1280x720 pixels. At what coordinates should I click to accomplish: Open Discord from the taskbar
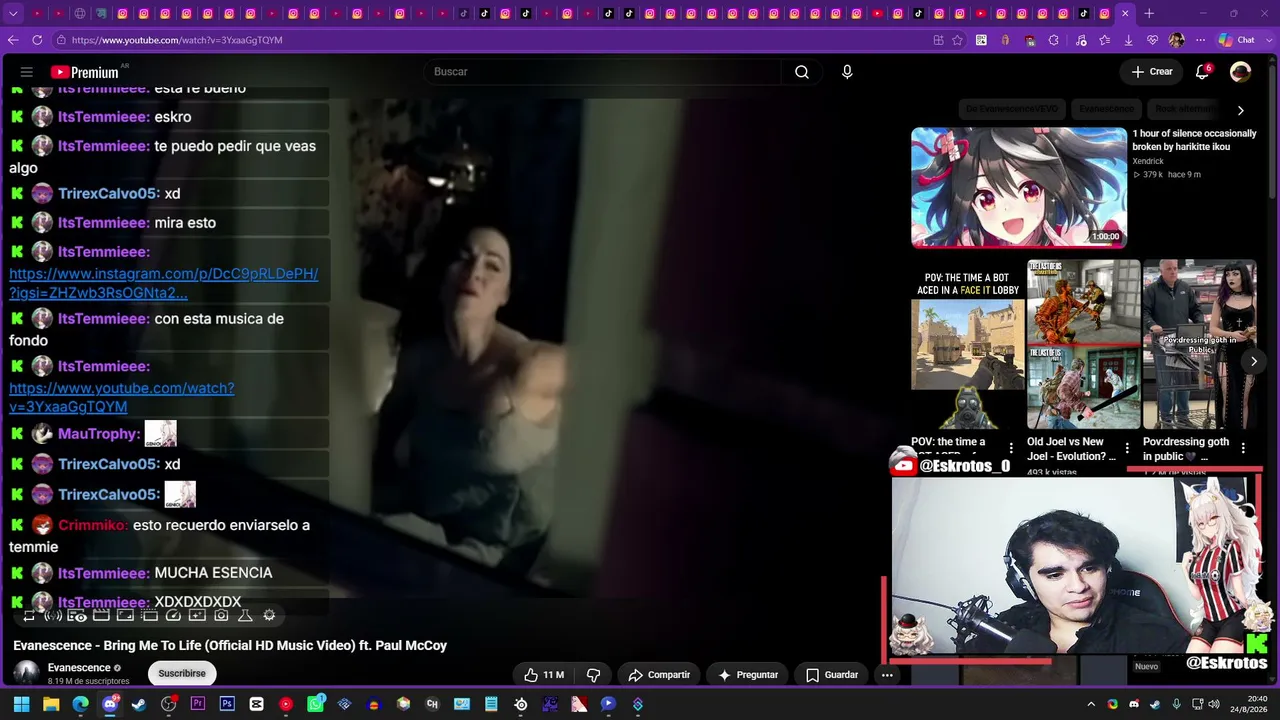(x=110, y=704)
